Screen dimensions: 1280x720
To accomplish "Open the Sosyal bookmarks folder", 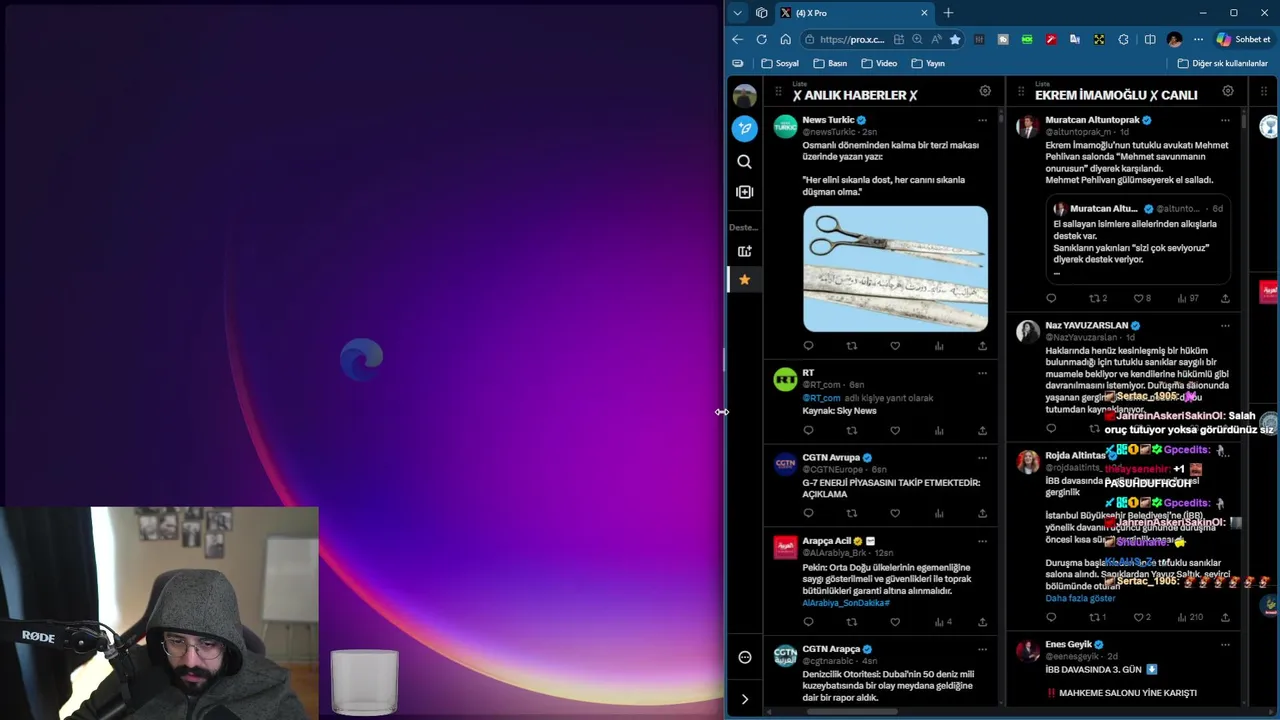I will [x=780, y=63].
